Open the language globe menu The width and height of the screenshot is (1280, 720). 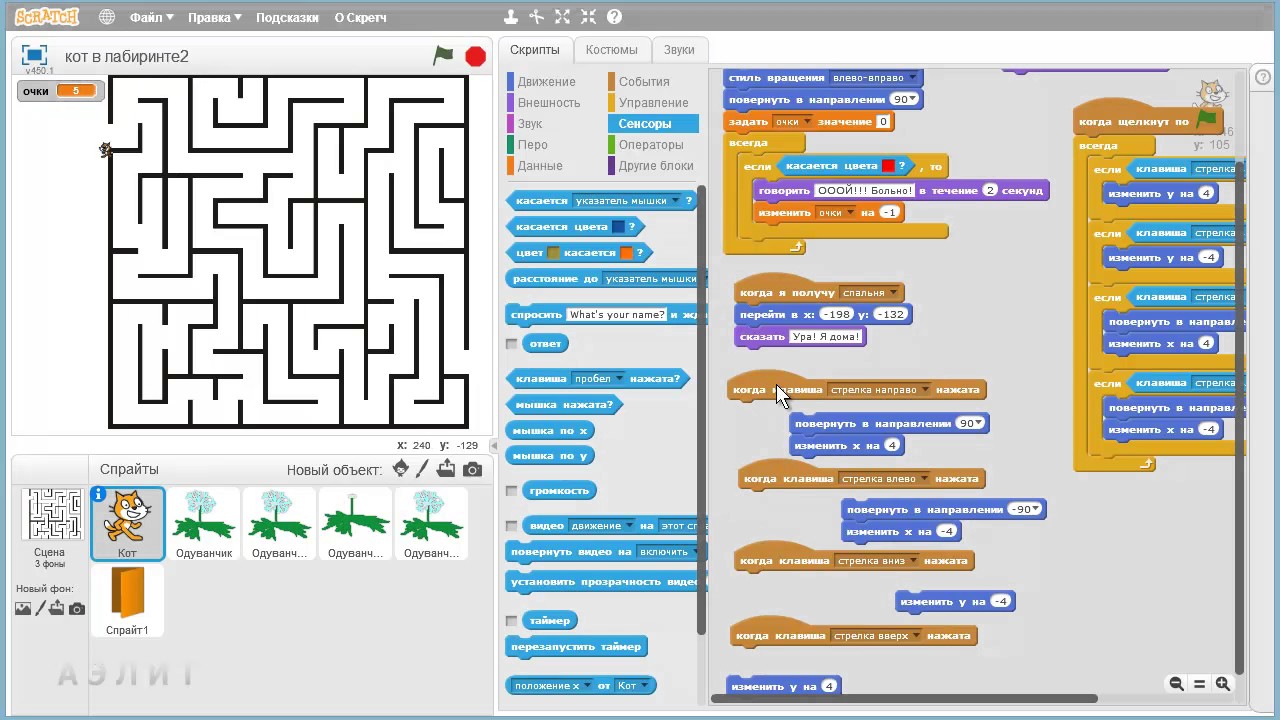pyautogui.click(x=107, y=17)
